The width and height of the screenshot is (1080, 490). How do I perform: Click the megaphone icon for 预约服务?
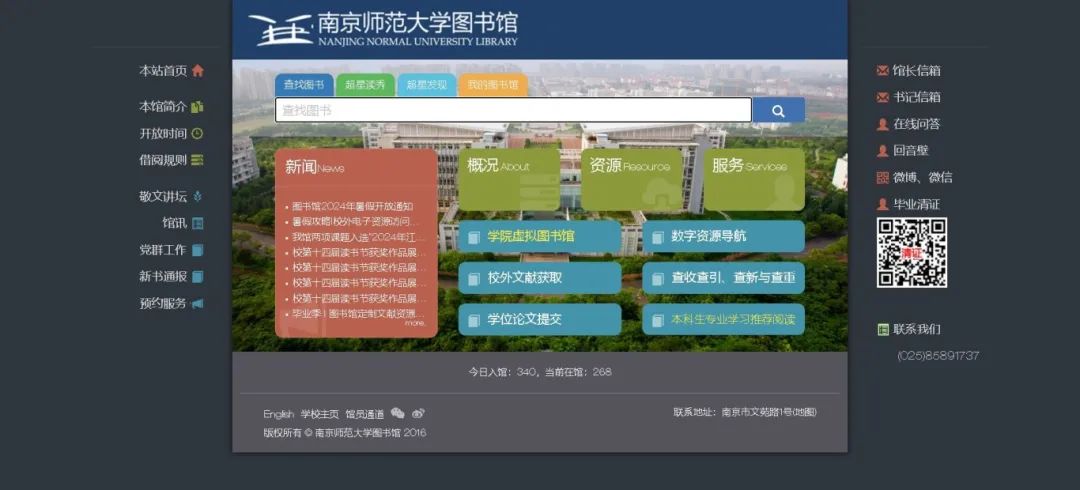[198, 303]
